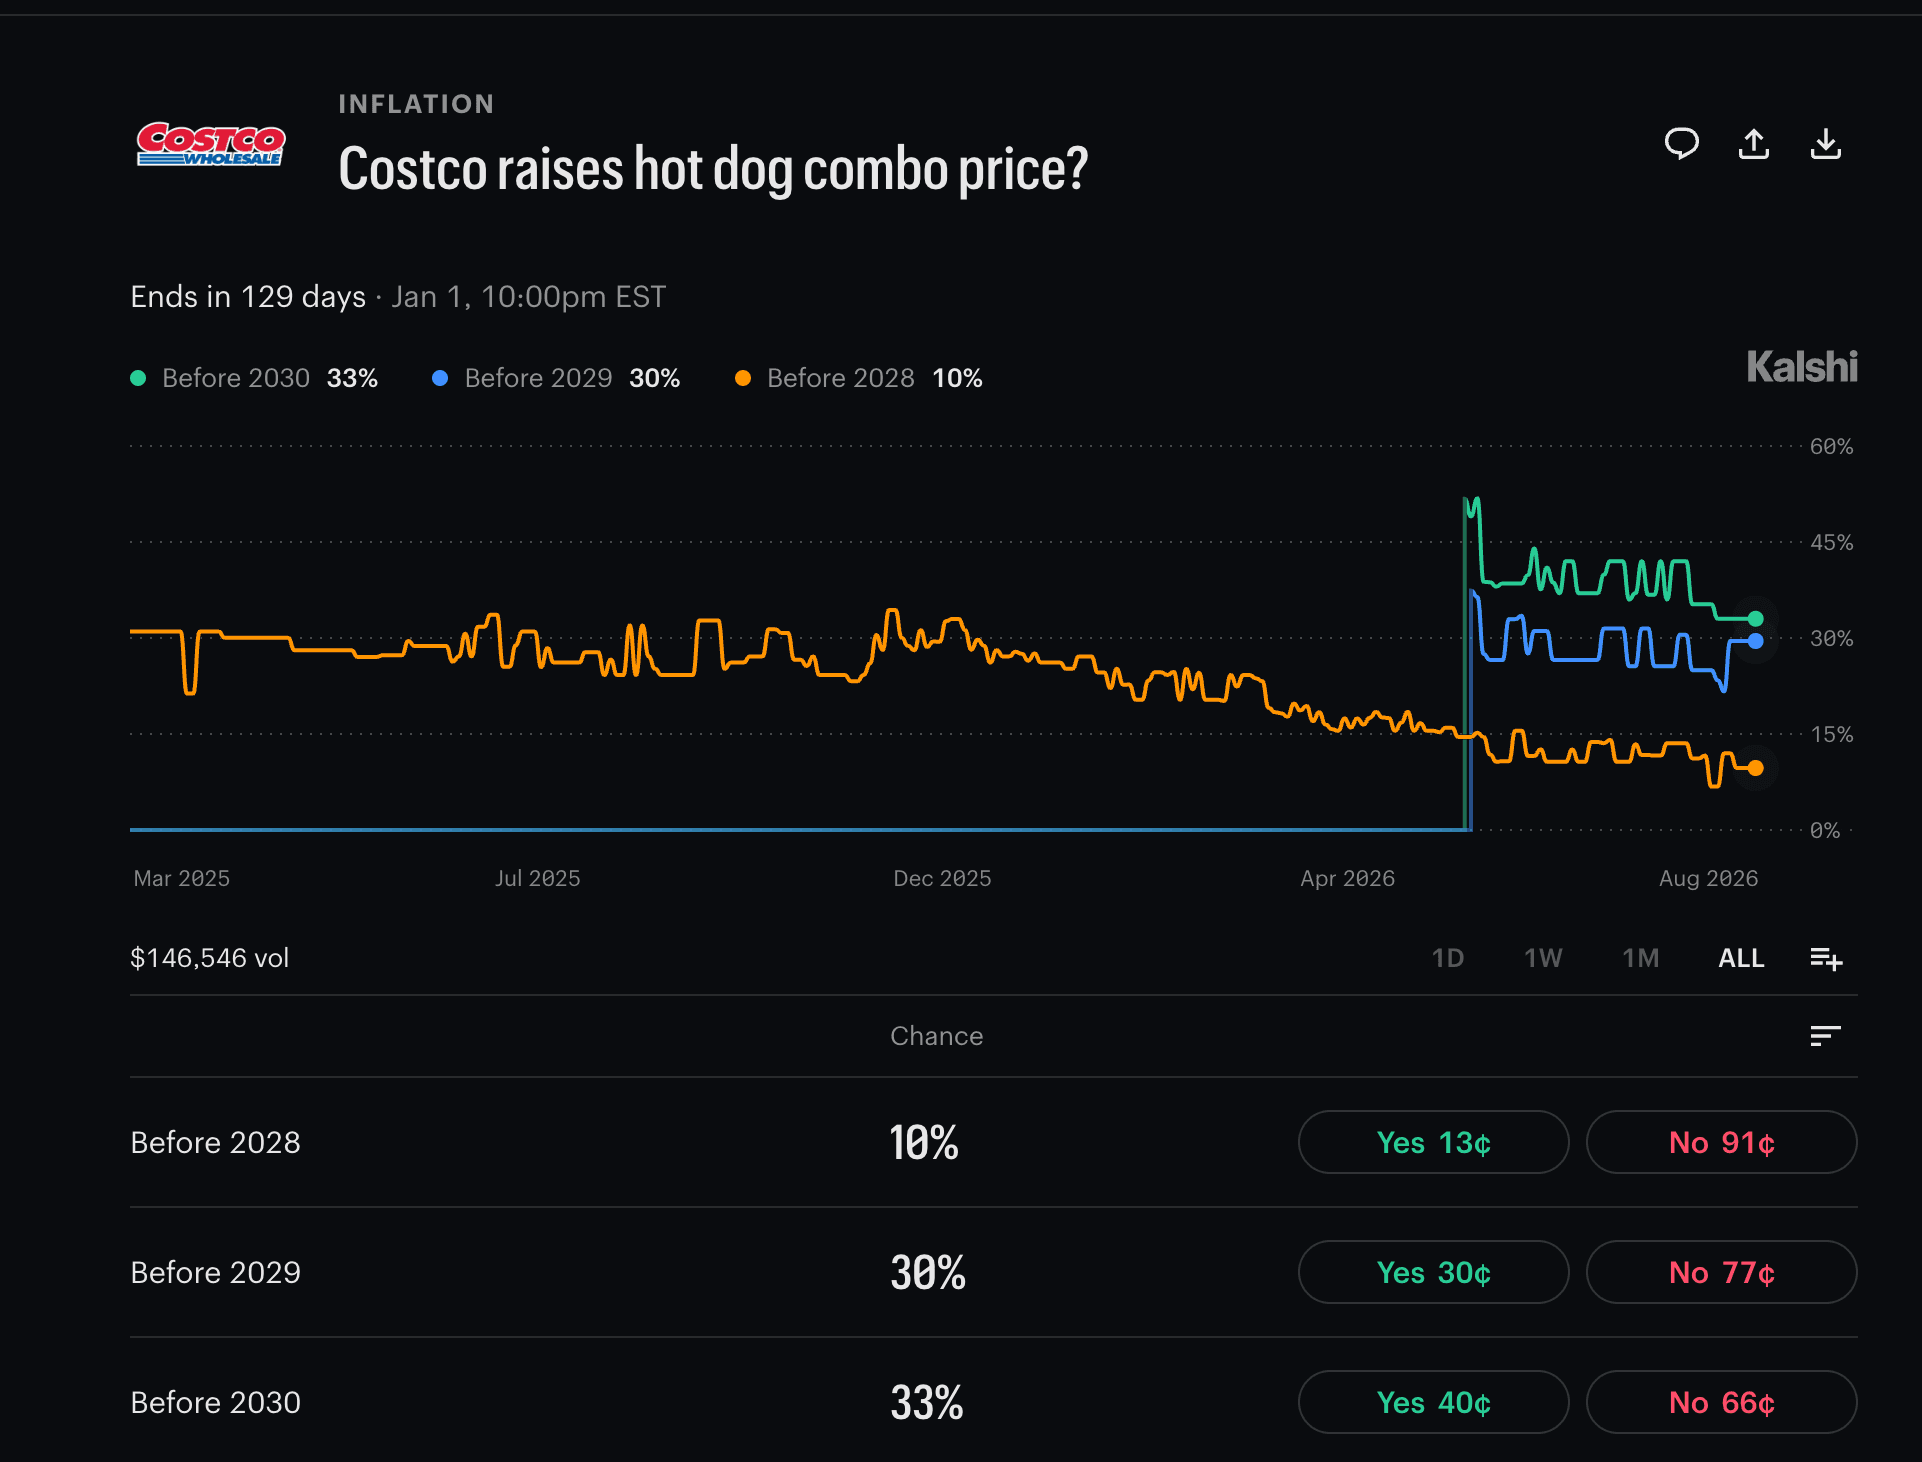
Task: Select the 1M time range
Action: tap(1640, 958)
